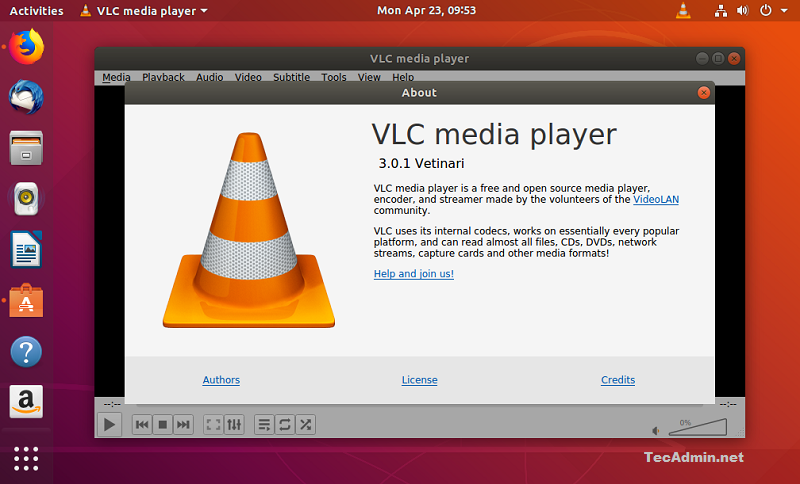Open Activities overview

pyautogui.click(x=36, y=11)
